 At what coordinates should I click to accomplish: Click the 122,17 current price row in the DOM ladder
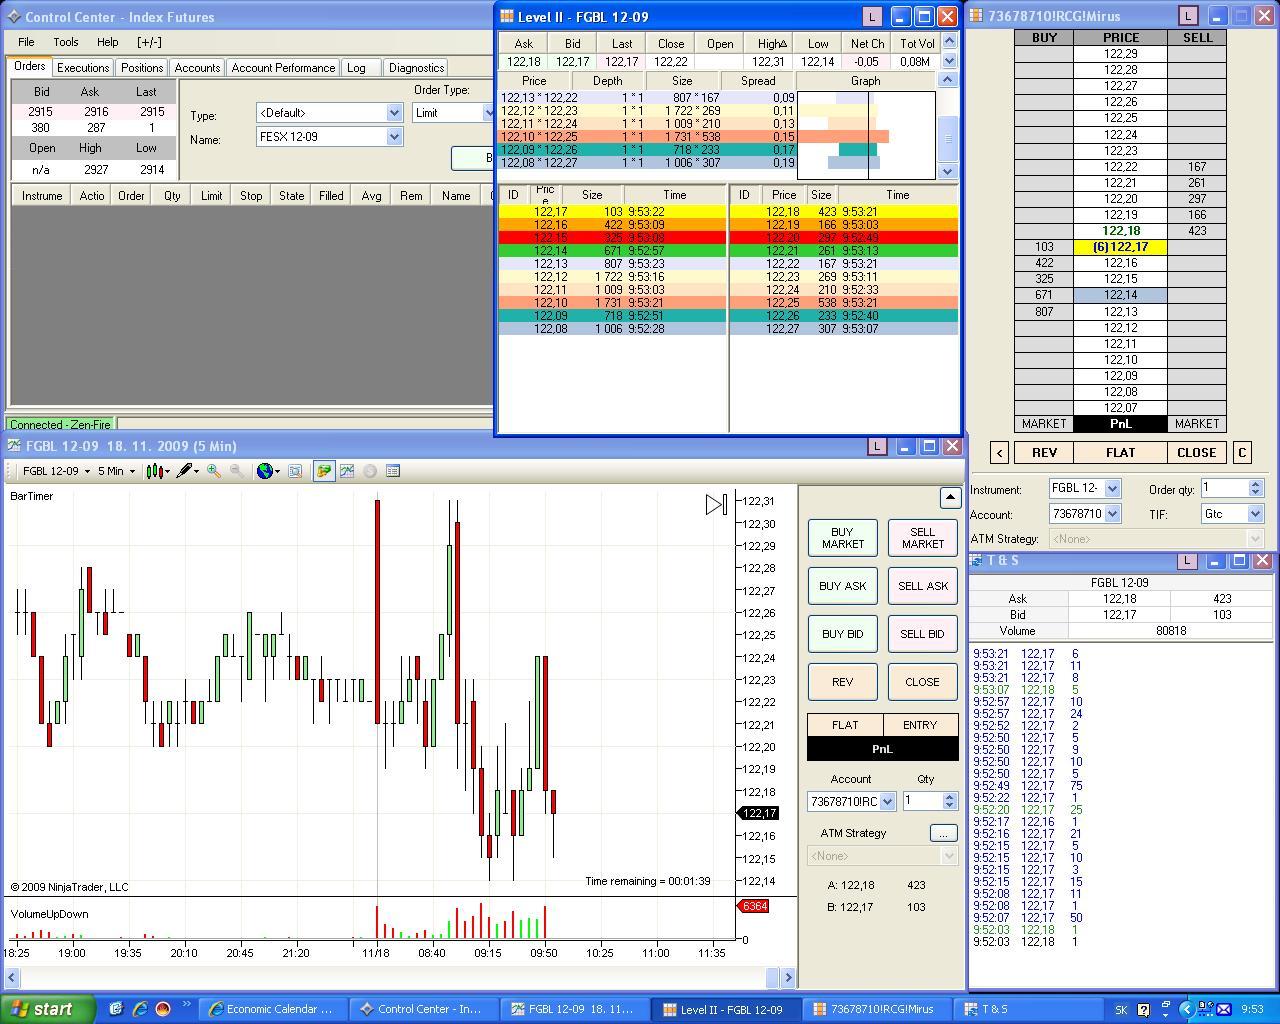[1120, 247]
